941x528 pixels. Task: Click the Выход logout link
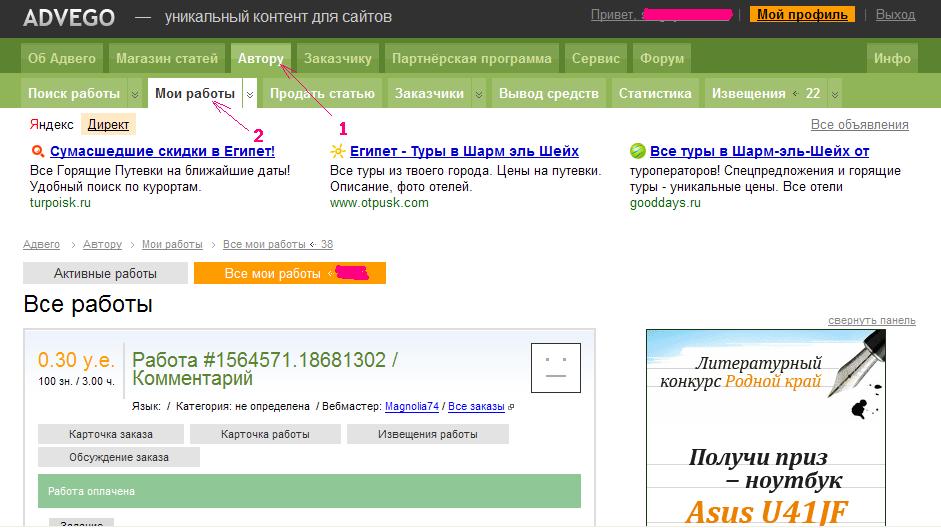pyautogui.click(x=895, y=14)
